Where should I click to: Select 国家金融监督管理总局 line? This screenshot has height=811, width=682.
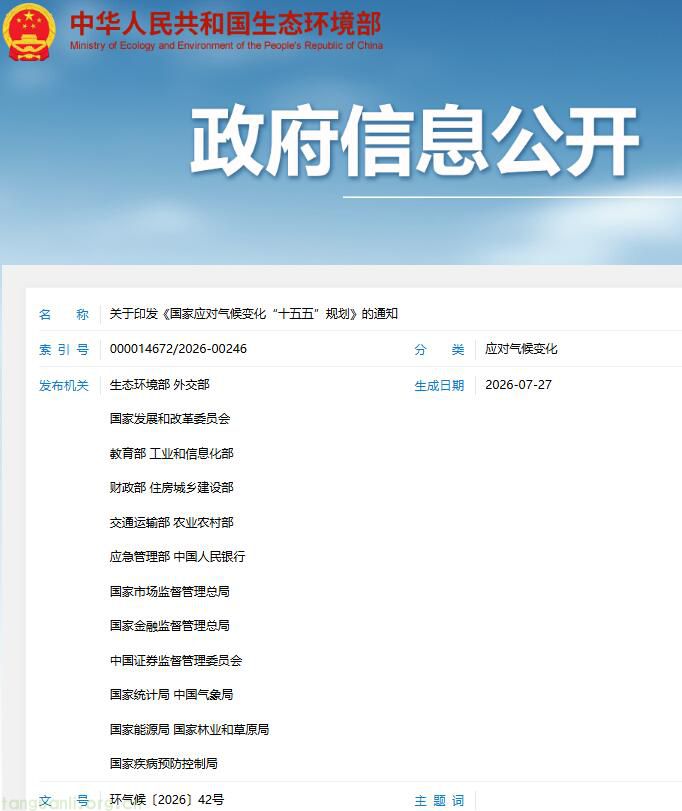170,625
